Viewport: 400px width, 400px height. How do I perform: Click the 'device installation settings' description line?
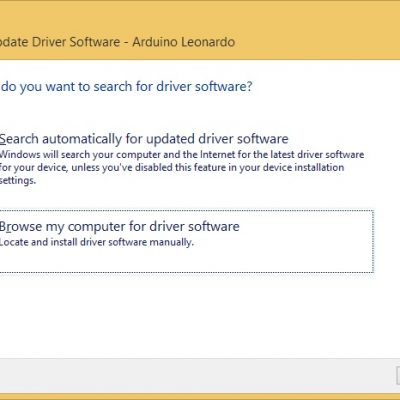172,167
